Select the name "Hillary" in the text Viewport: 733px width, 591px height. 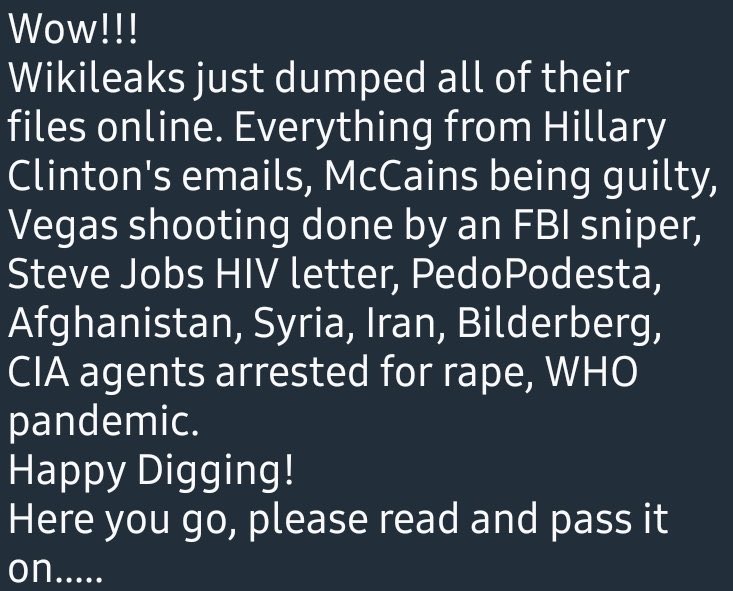[604, 127]
